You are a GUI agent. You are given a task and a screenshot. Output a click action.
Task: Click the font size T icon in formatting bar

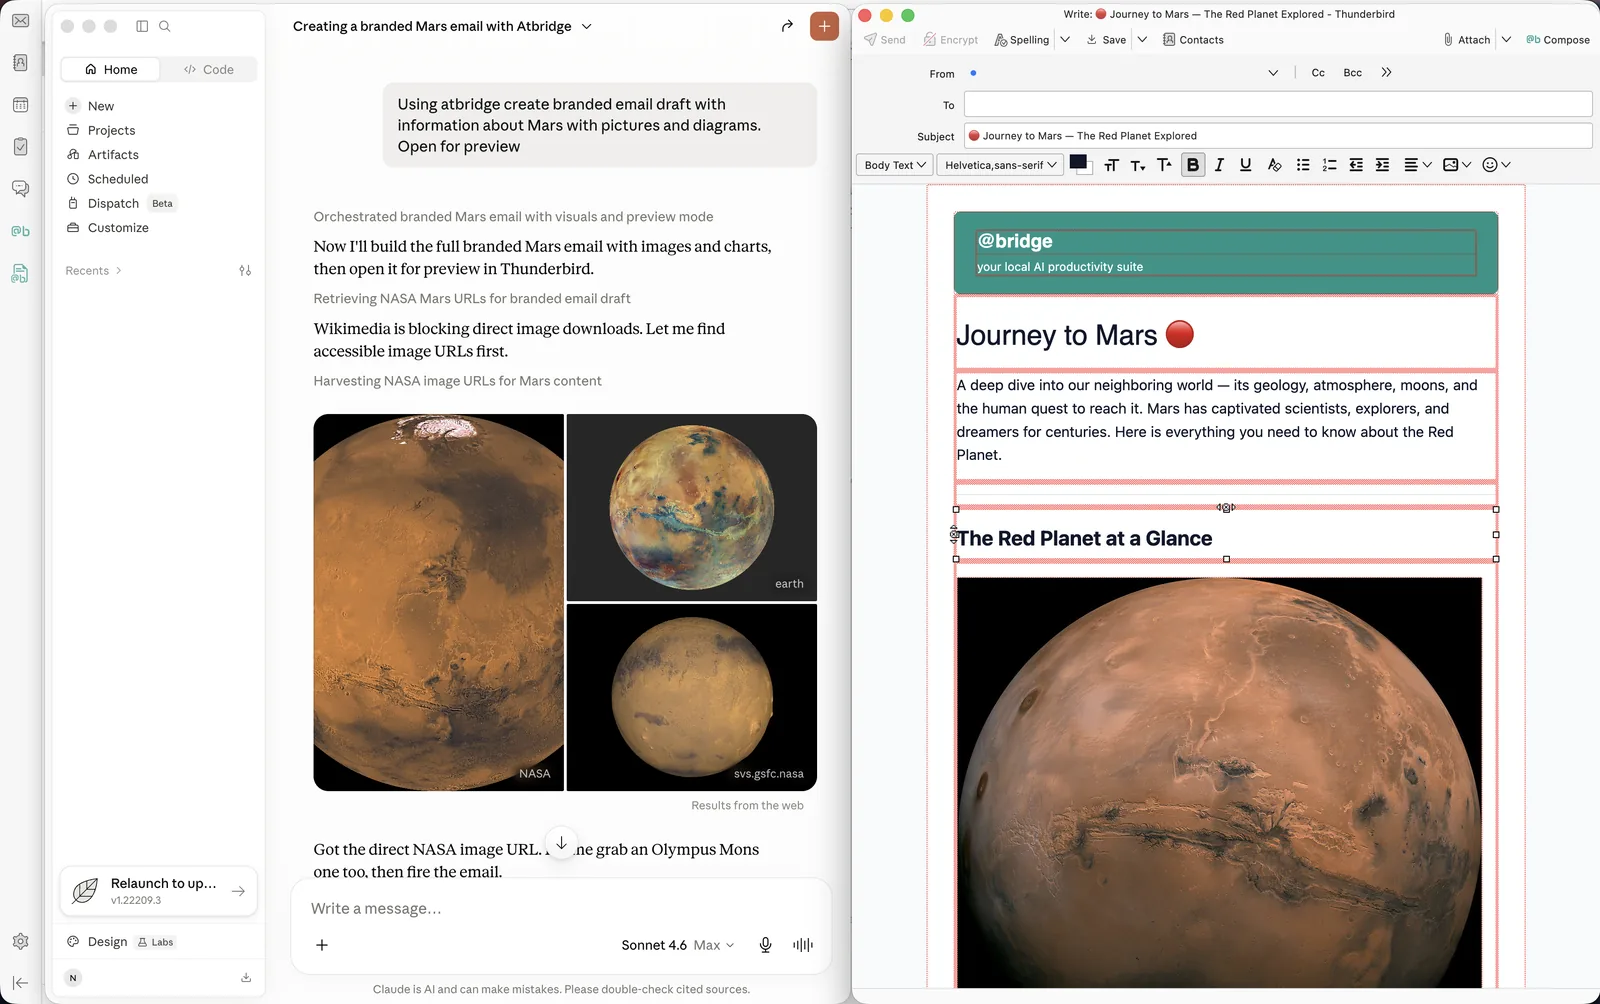(x=1111, y=165)
